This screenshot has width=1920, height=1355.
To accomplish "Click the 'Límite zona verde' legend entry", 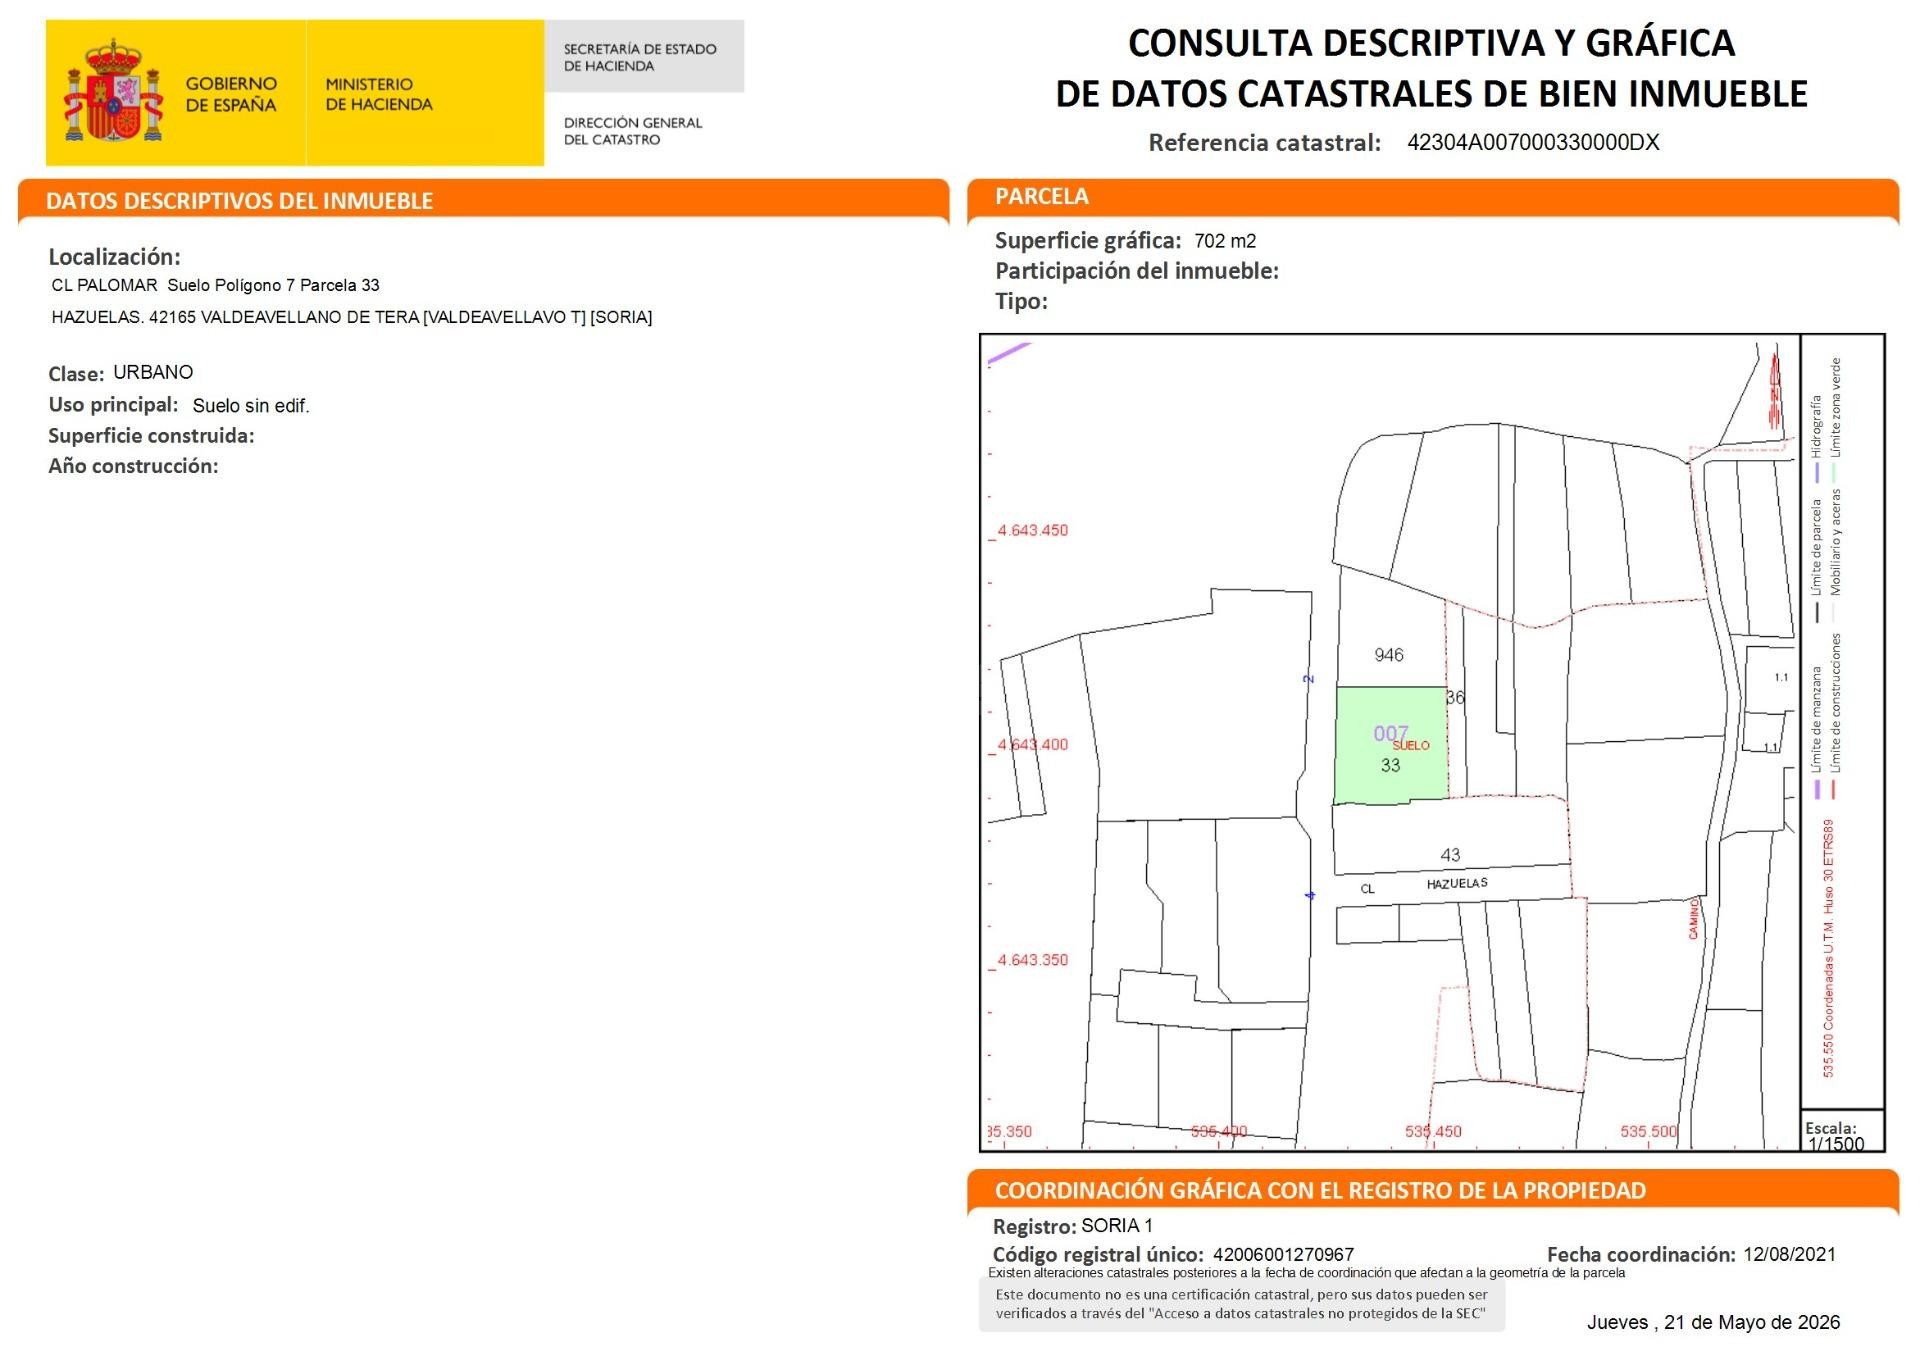I will (x=1835, y=420).
